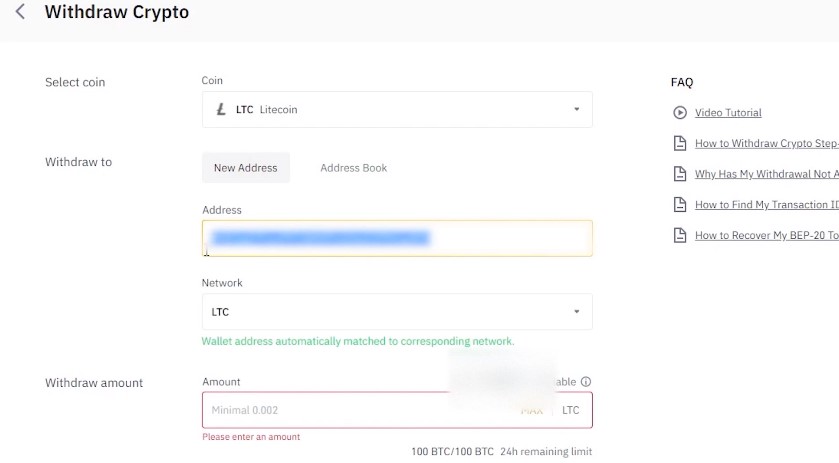The height and width of the screenshot is (463, 839).
Task: Select the New Address tab
Action: click(246, 168)
